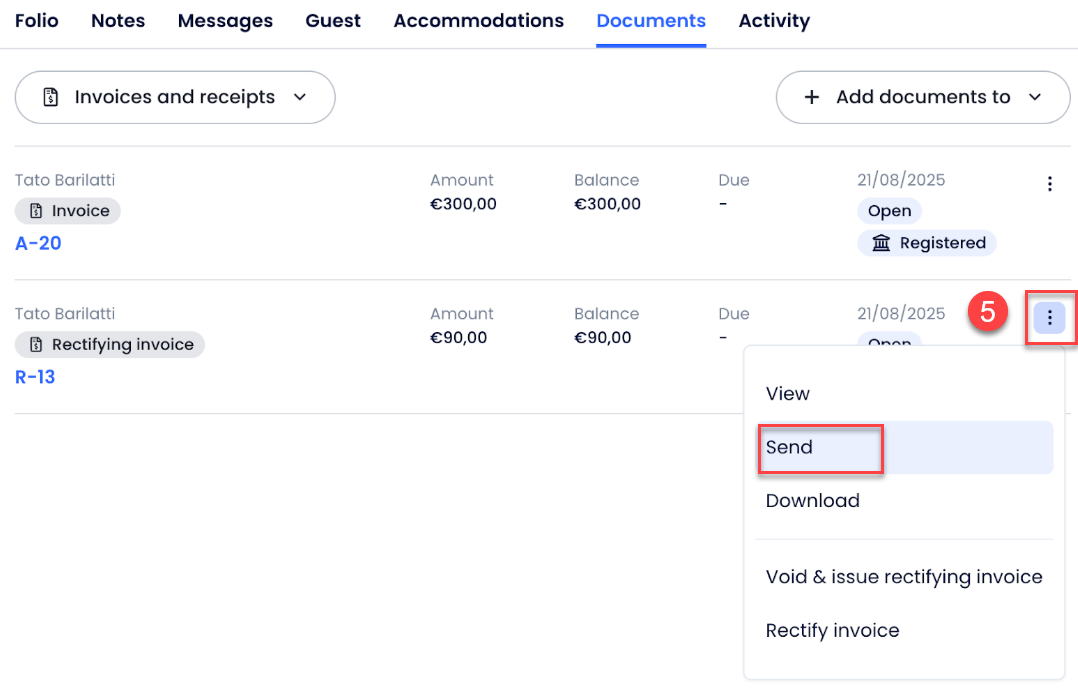This screenshot has height=690, width=1078.
Task: Open the Accommodations tab
Action: pyautogui.click(x=478, y=21)
